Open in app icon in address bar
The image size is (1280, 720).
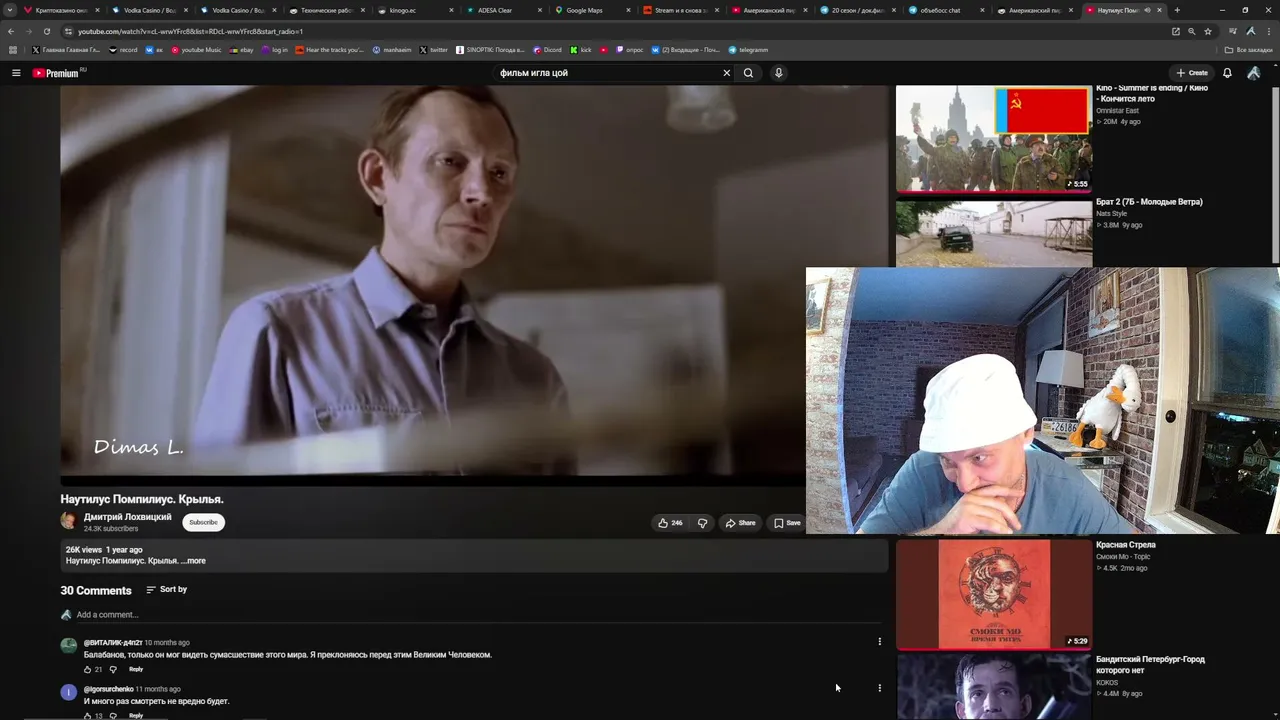click(x=1176, y=31)
